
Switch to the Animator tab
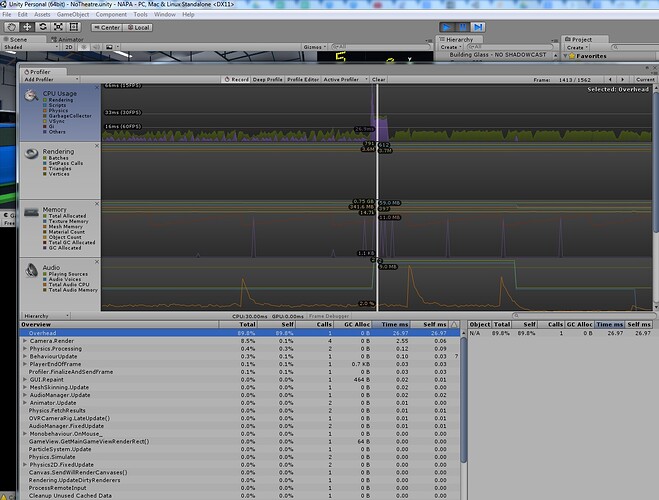[67, 39]
